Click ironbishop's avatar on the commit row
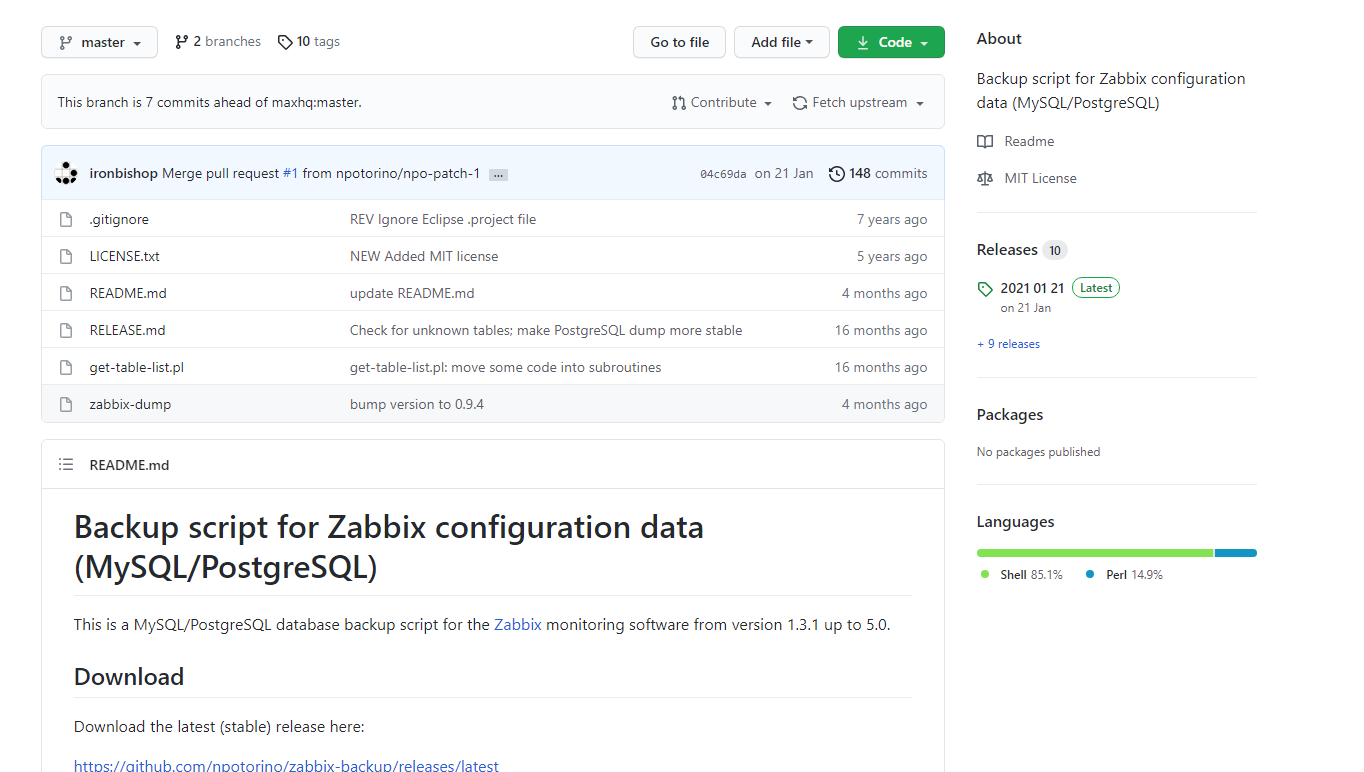 (x=66, y=172)
